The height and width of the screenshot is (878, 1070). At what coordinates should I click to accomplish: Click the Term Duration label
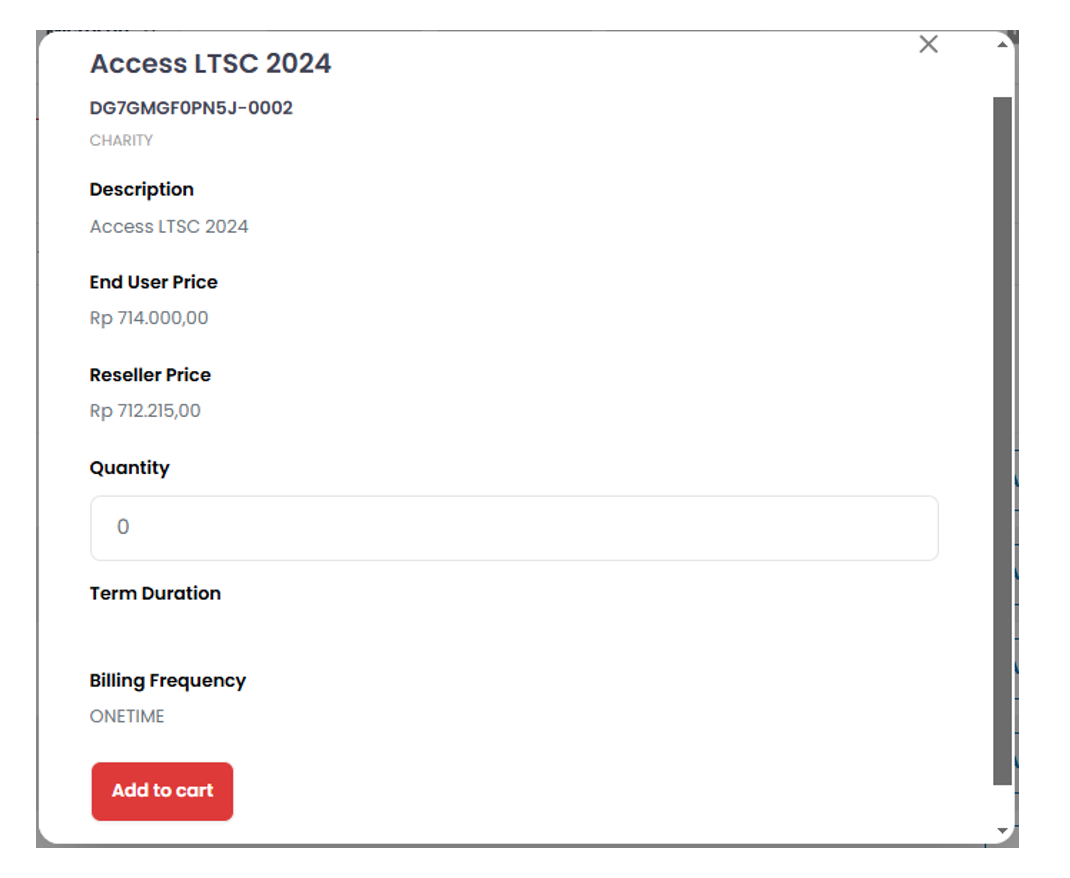click(x=155, y=594)
